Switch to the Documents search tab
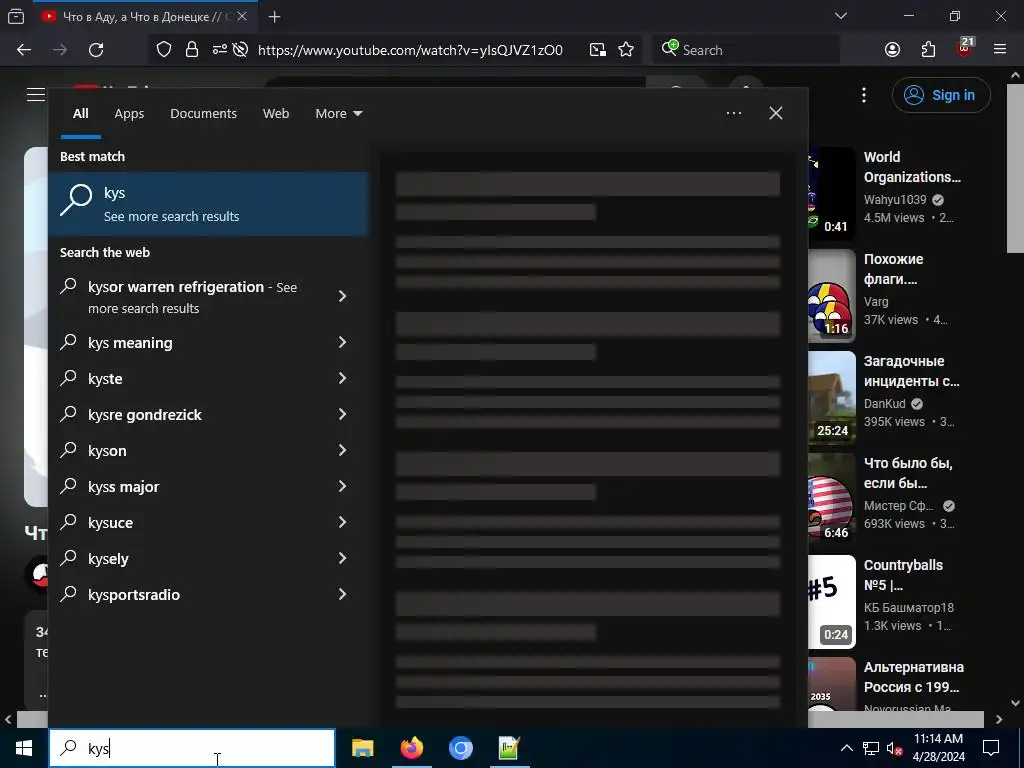Viewport: 1024px width, 768px height. click(x=203, y=114)
